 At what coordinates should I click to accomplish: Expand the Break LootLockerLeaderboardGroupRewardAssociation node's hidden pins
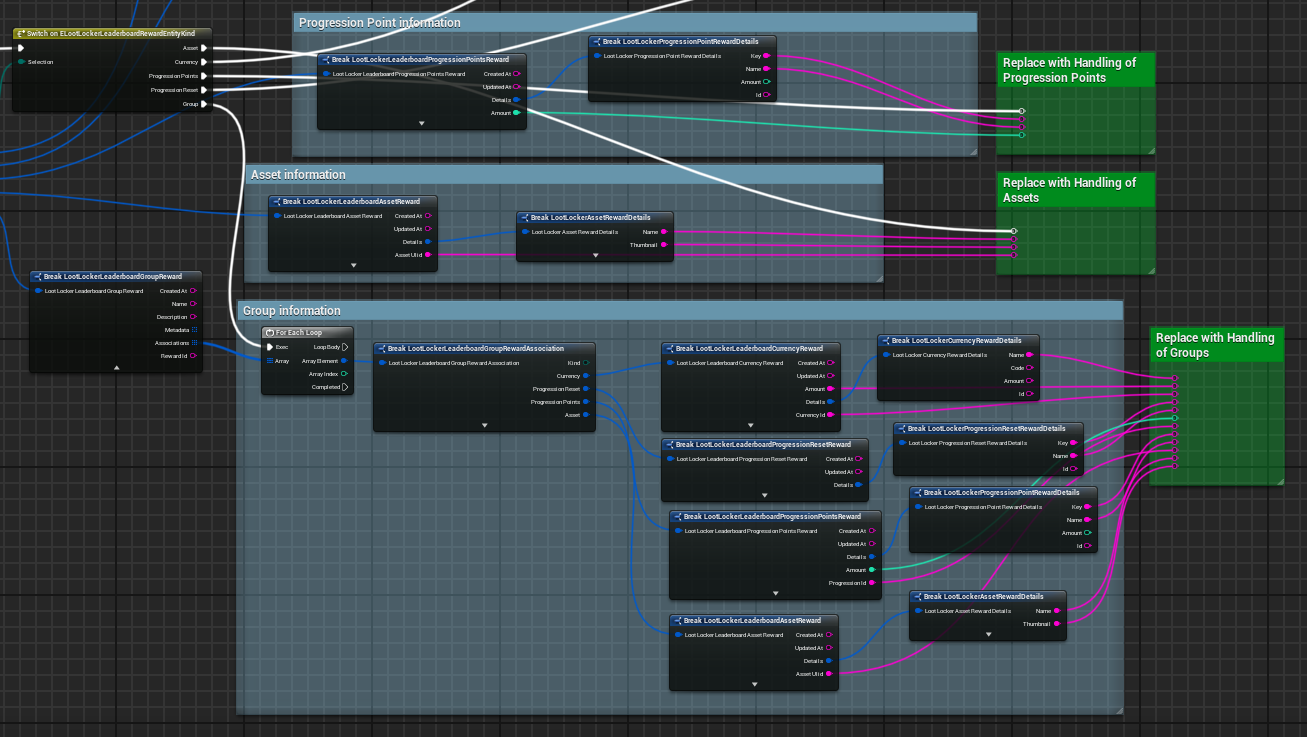[x=484, y=424]
